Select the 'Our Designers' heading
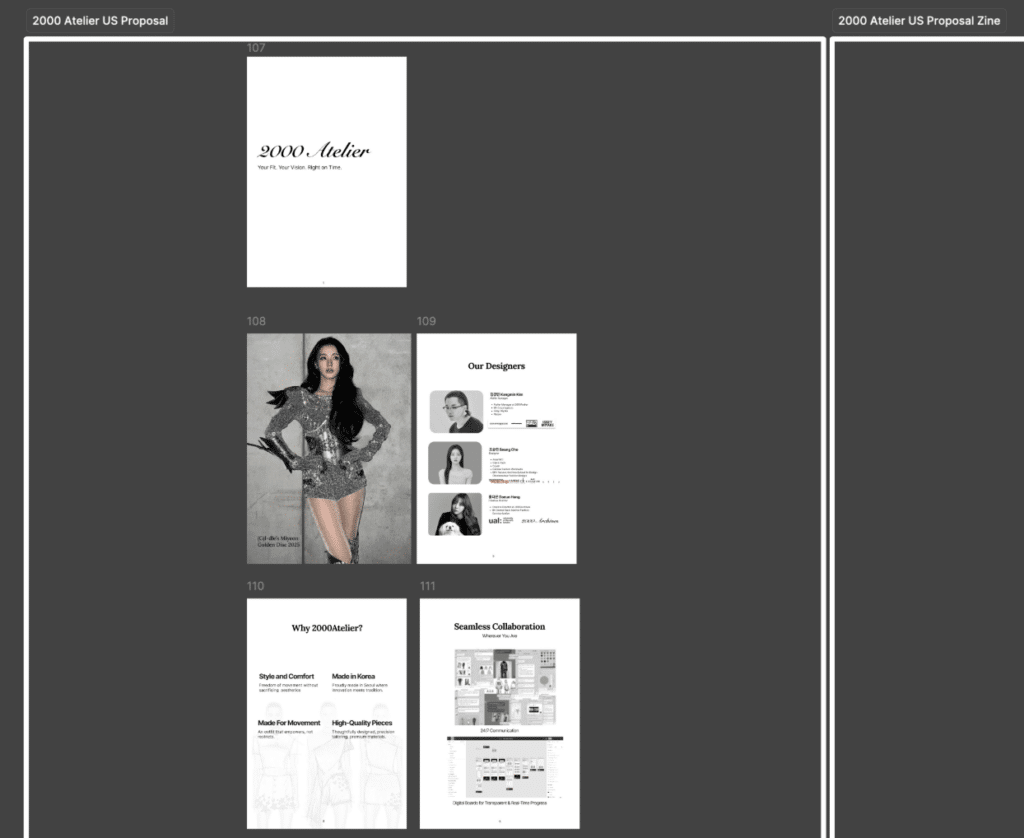The height and width of the screenshot is (838, 1024). coord(496,366)
